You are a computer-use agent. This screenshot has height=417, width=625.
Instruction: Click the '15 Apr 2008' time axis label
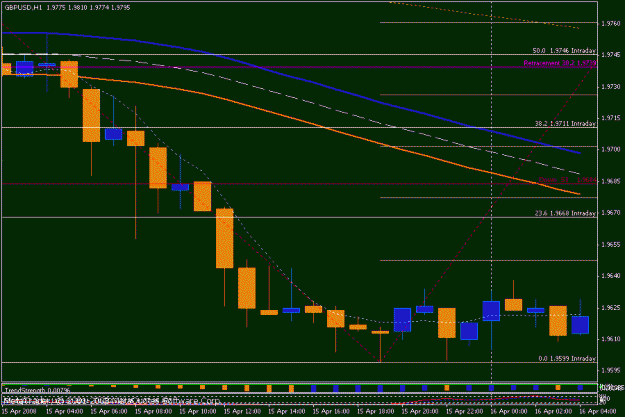click(x=19, y=411)
